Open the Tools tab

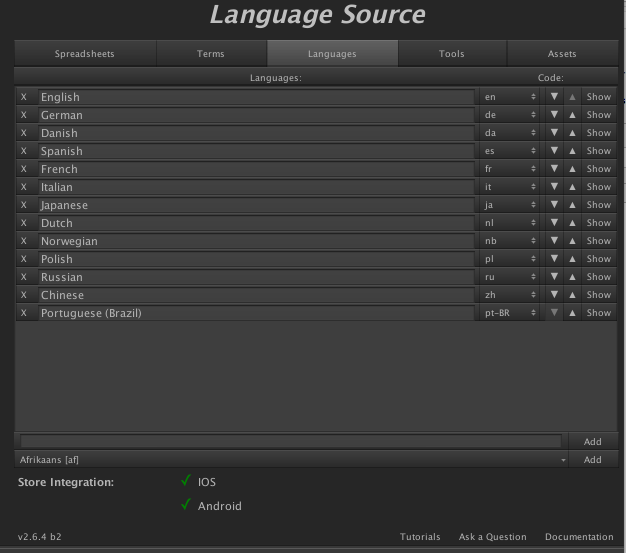452,54
